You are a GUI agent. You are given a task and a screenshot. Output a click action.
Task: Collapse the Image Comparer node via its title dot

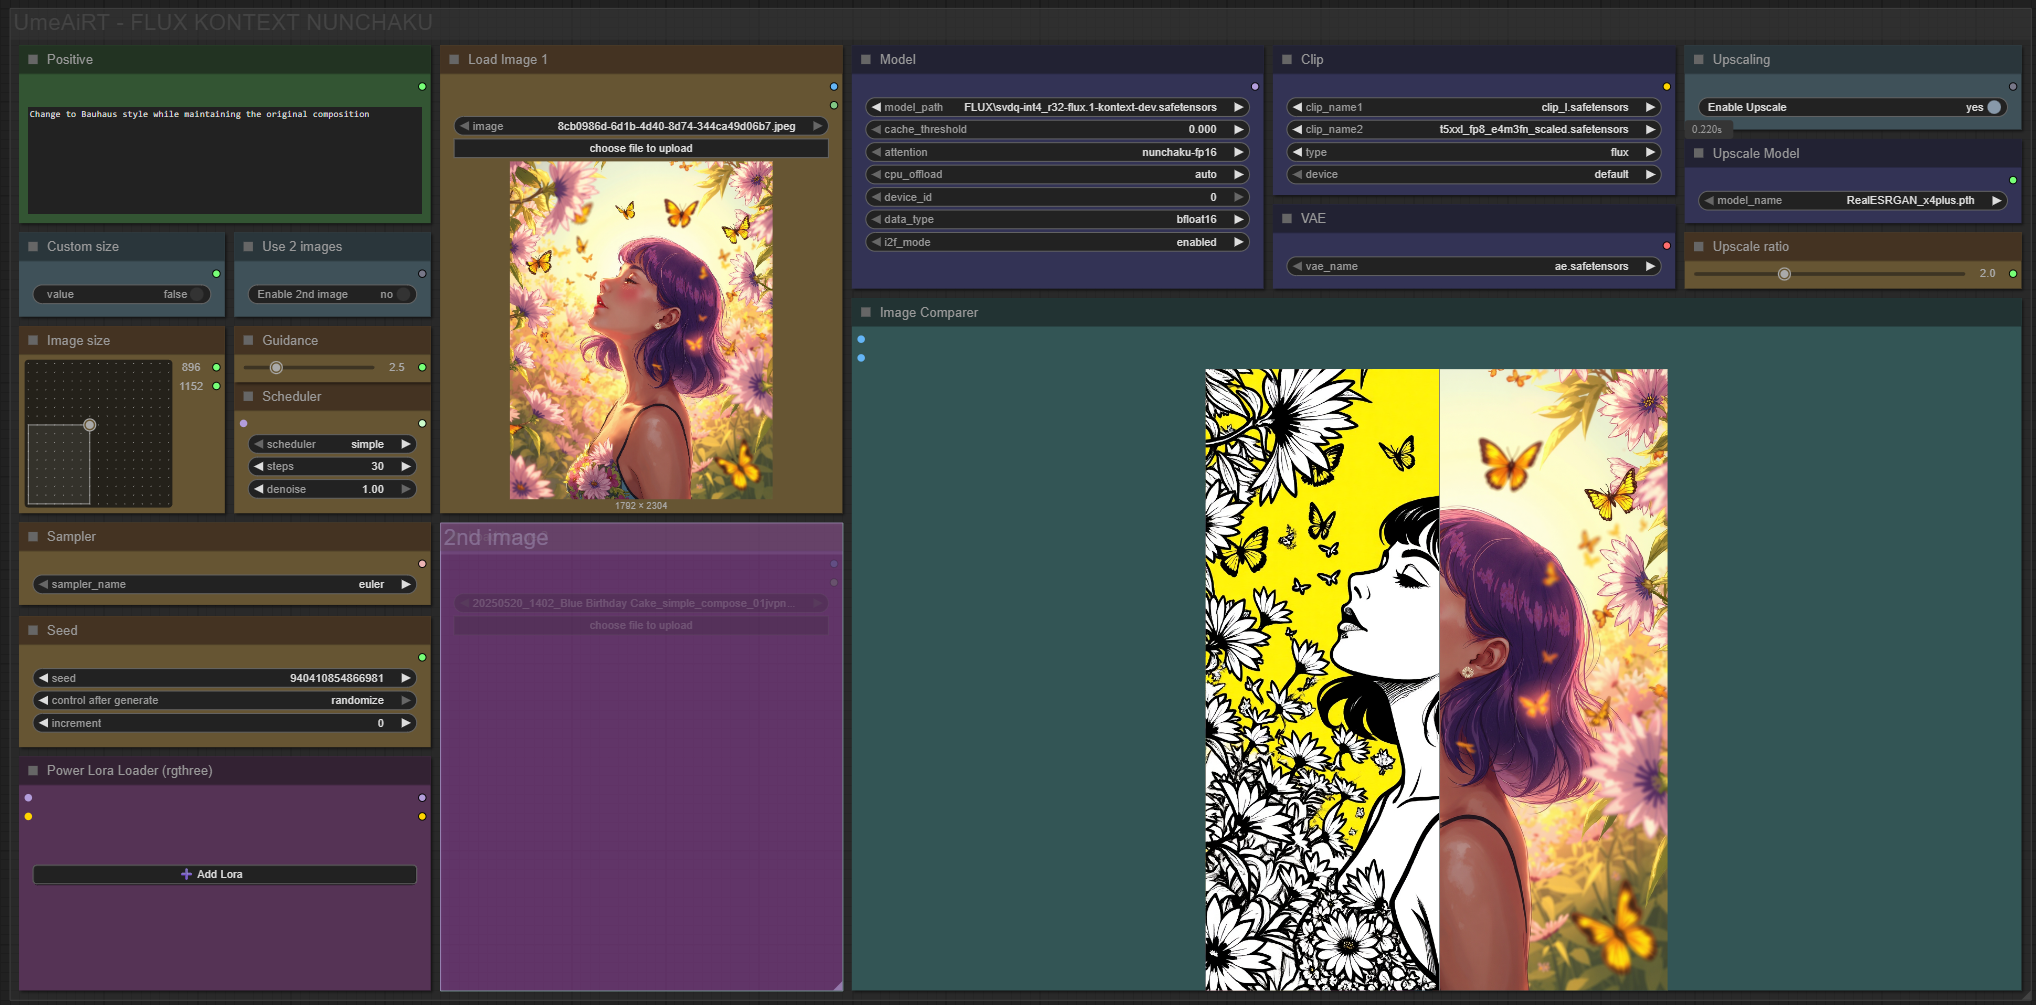866,313
